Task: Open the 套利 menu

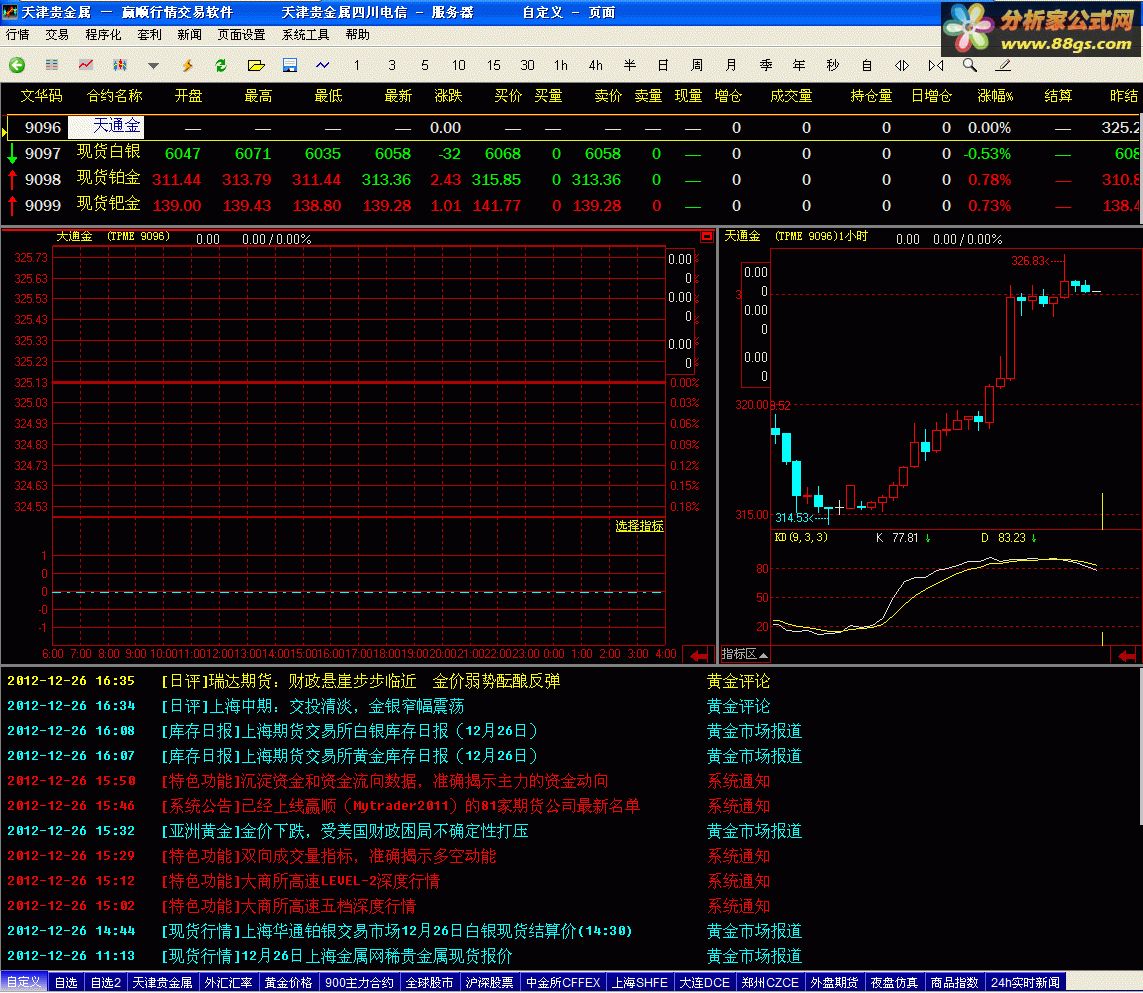Action: click(x=149, y=34)
